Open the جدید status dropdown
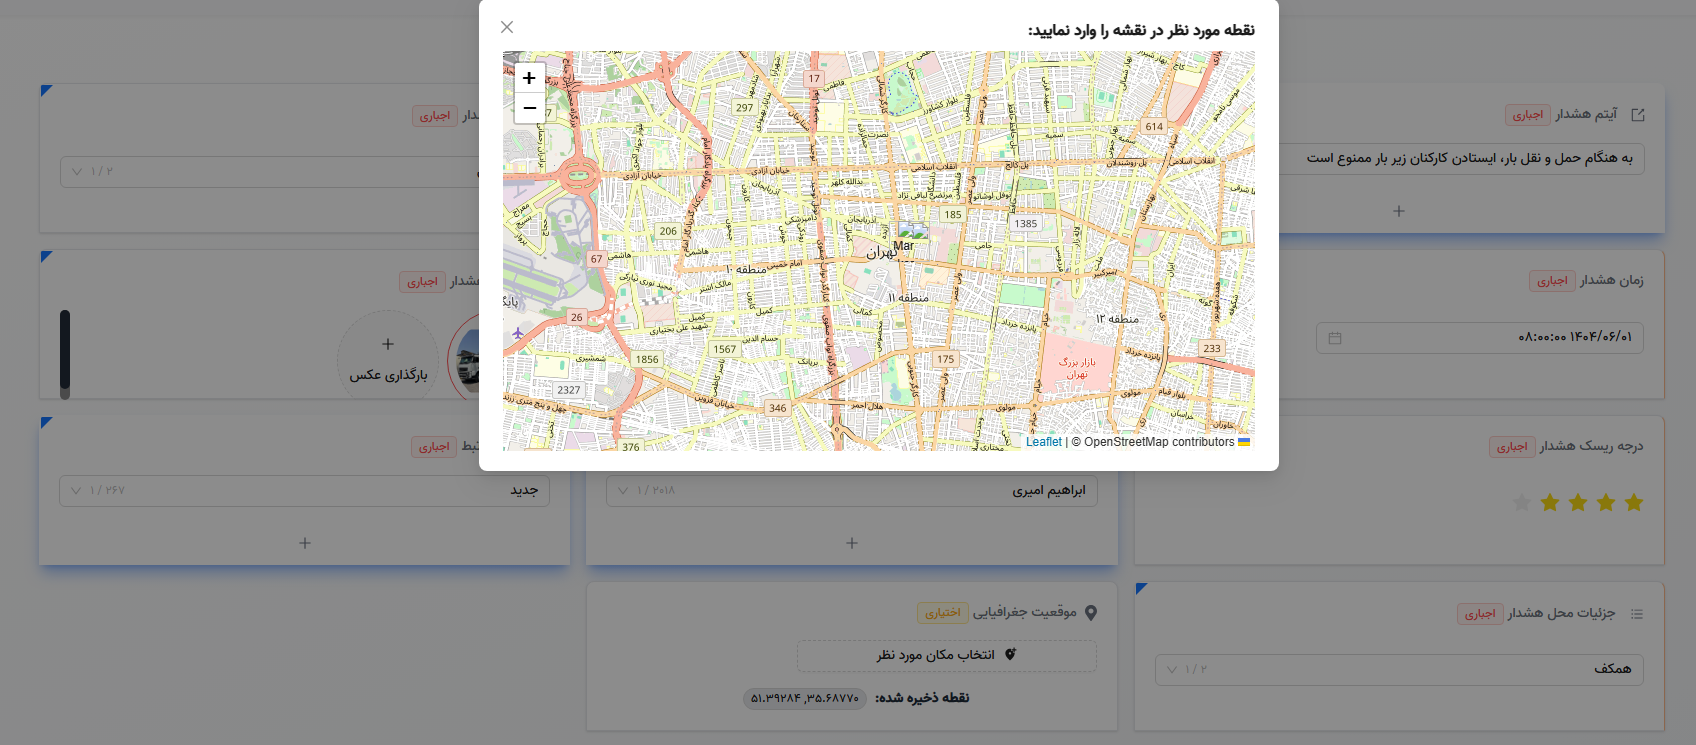This screenshot has height=745, width=1696. 305,491
